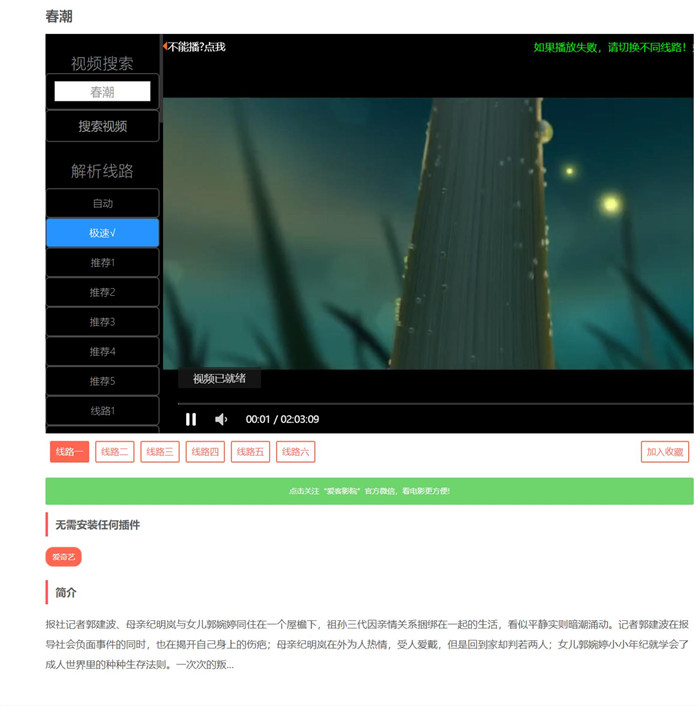
Task: Mute the video with speaker icon
Action: [221, 419]
